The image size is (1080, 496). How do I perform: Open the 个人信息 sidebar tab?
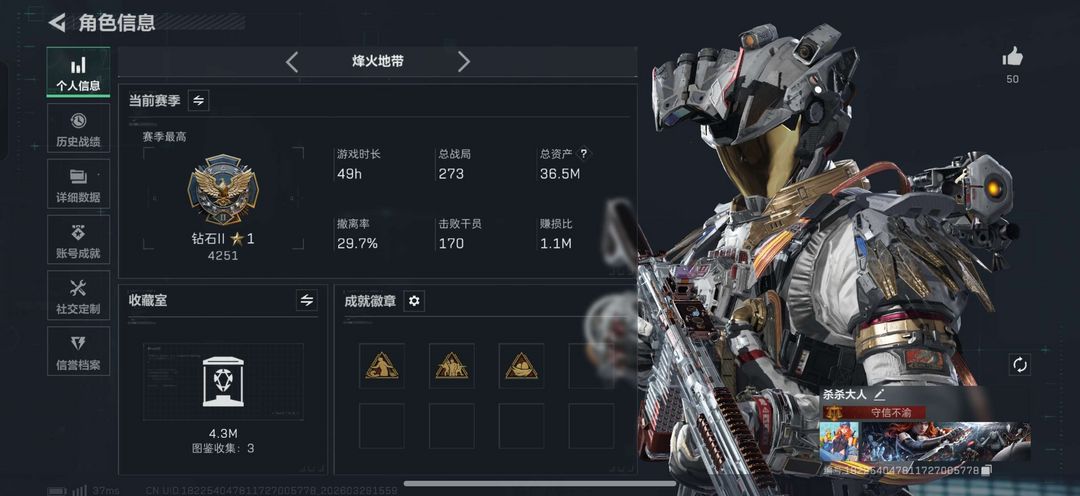[x=78, y=72]
